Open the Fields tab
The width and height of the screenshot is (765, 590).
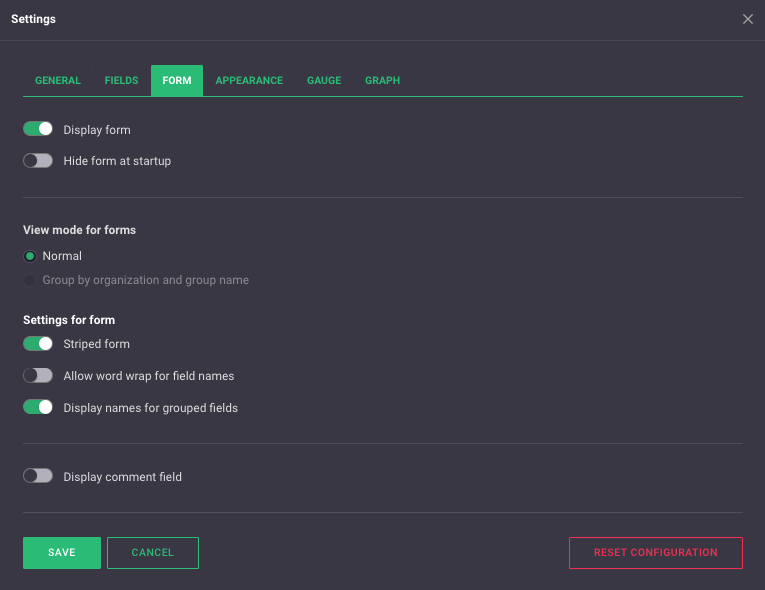point(121,81)
